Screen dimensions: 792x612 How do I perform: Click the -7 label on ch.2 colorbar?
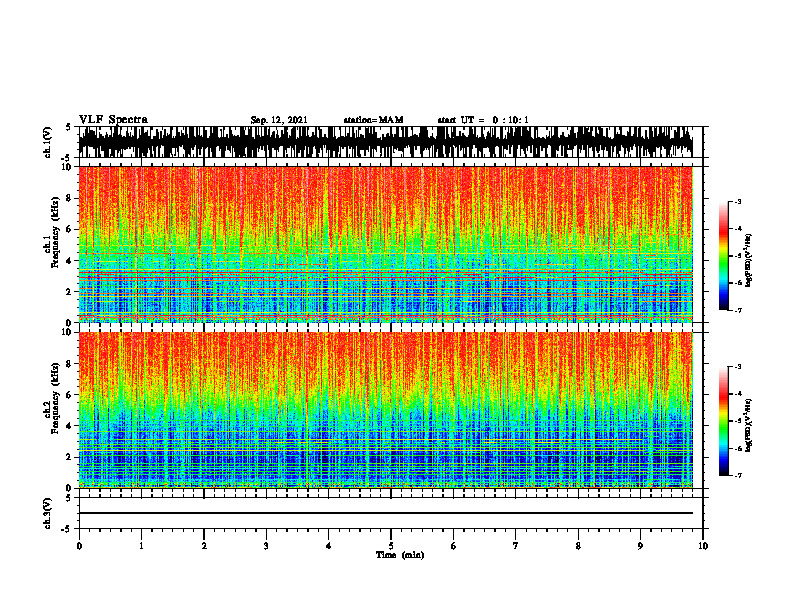point(738,476)
